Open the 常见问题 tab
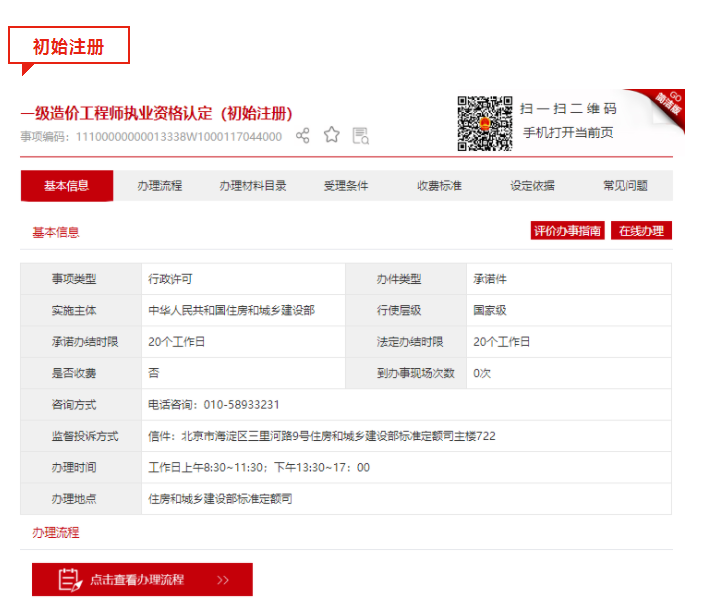Screen dimensions: 705x603 tap(625, 186)
